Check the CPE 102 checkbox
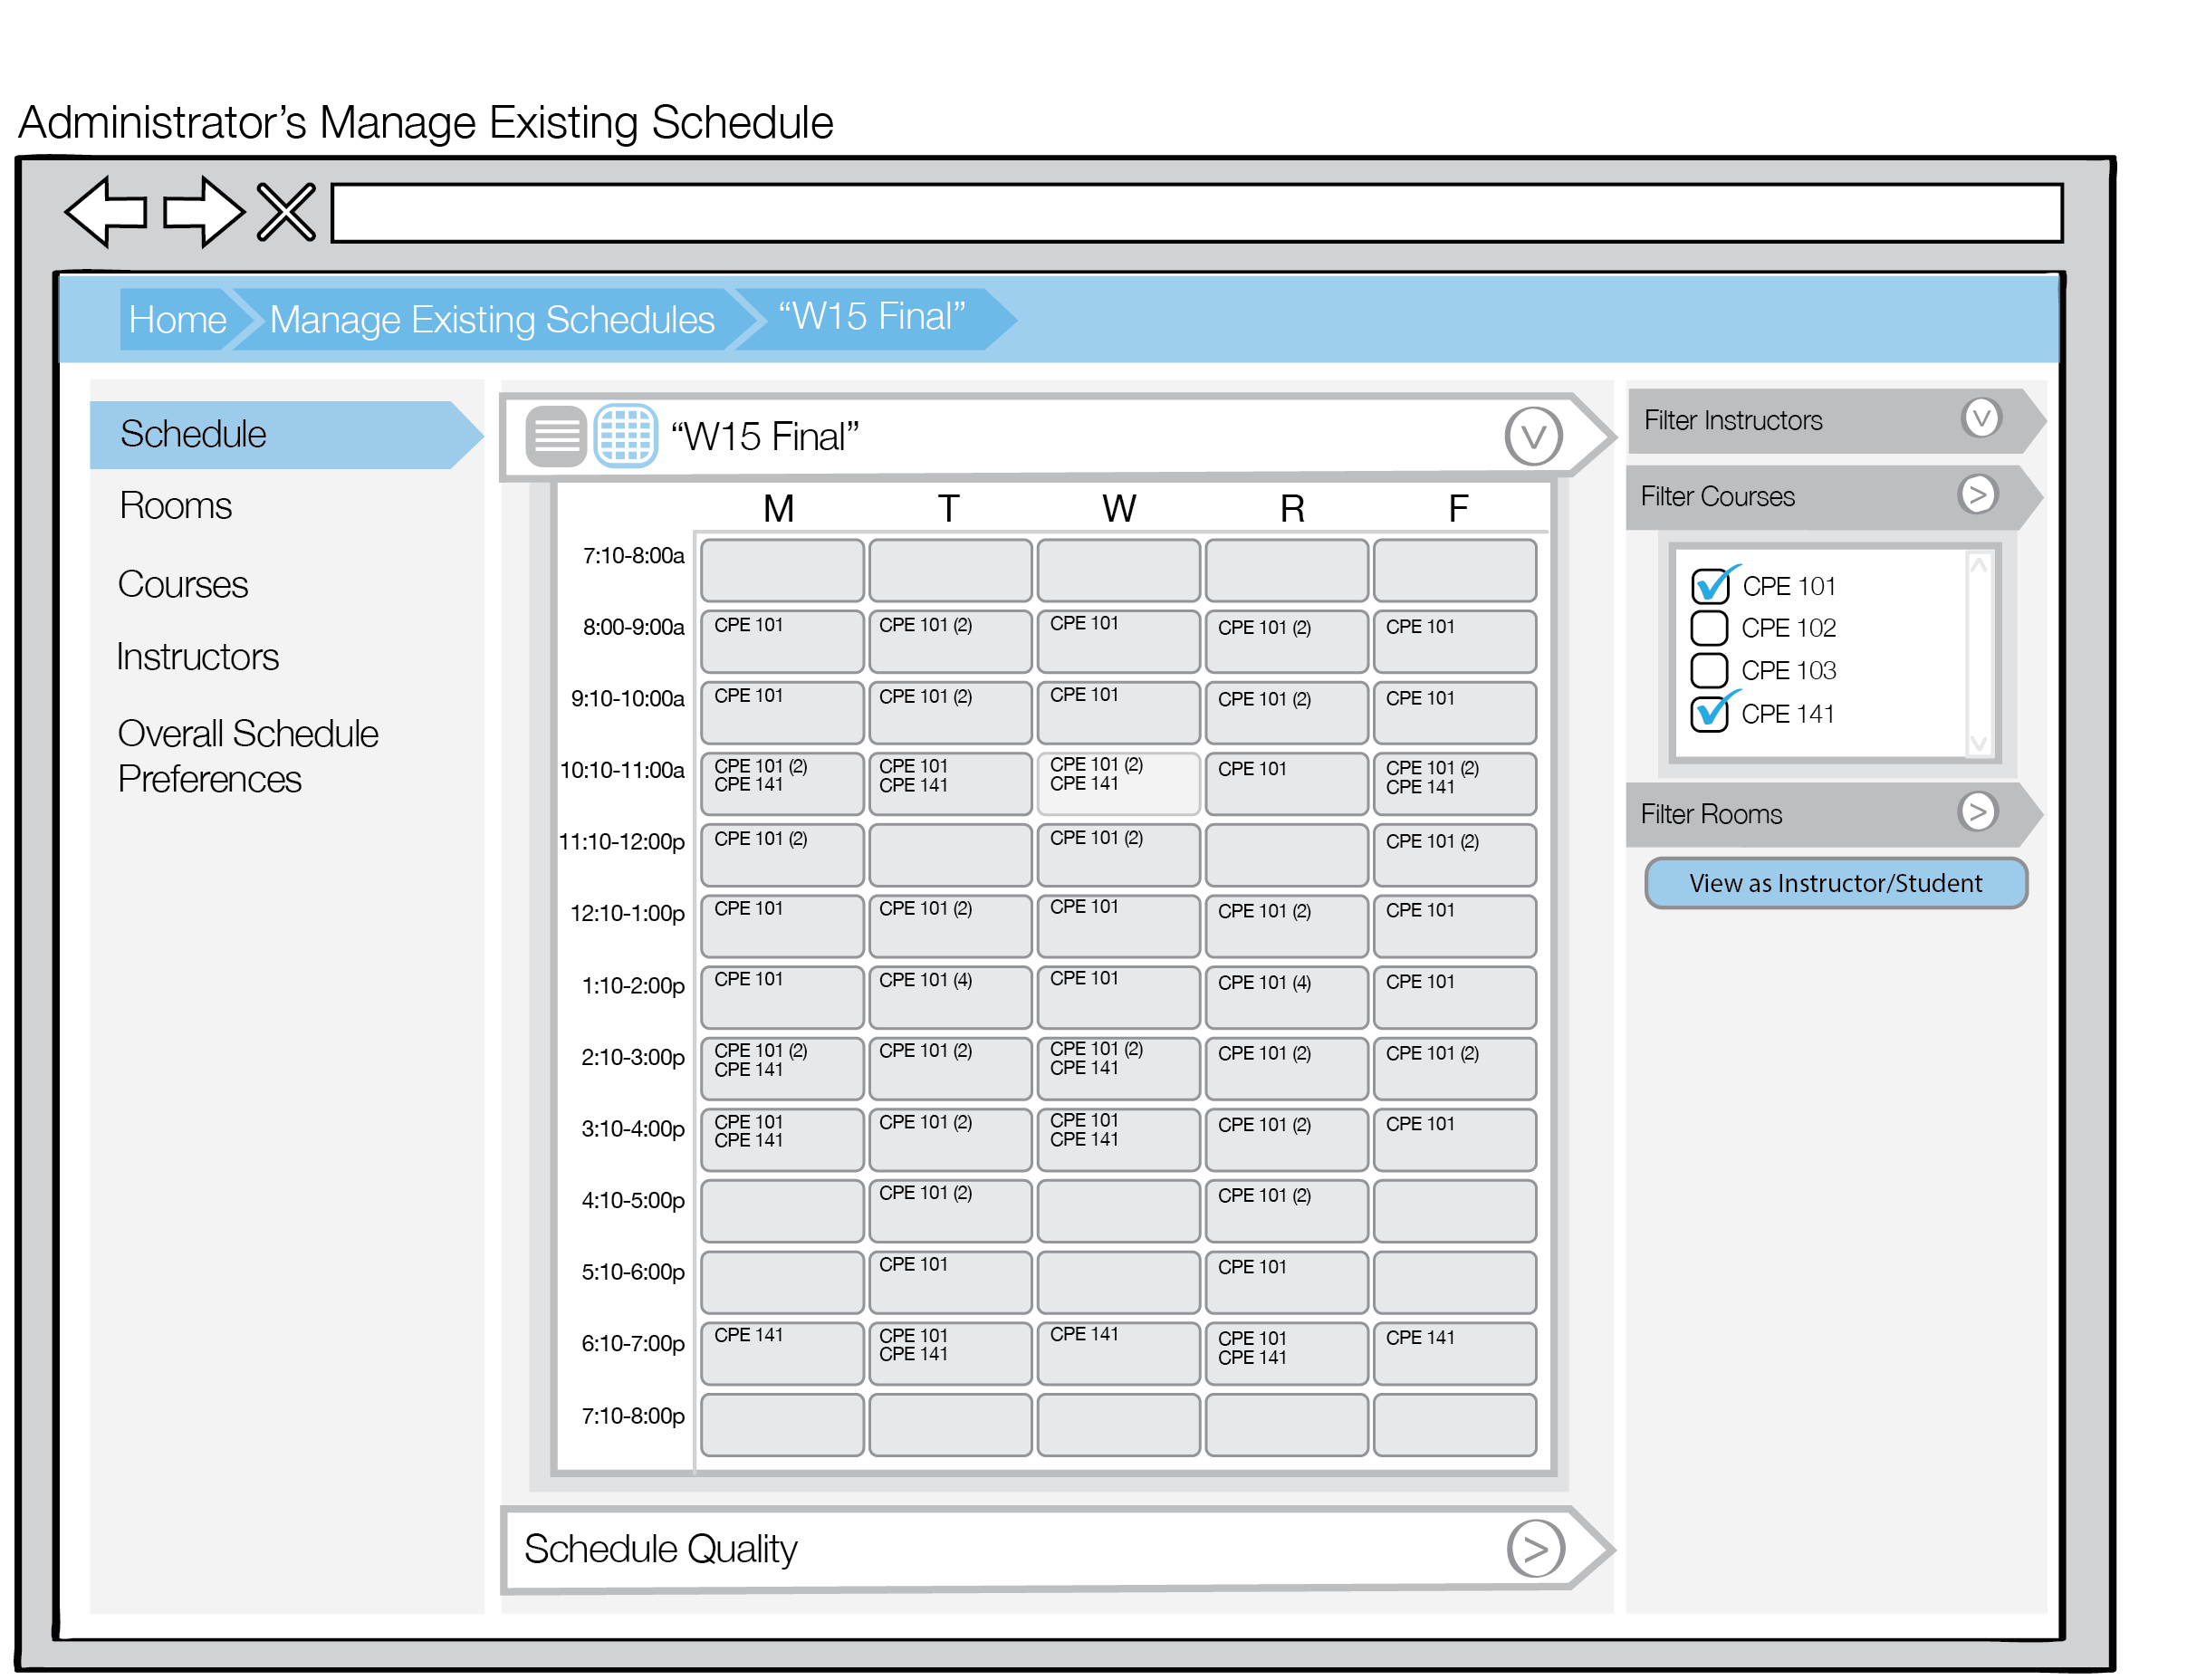The image size is (2206, 1680). tap(1709, 628)
